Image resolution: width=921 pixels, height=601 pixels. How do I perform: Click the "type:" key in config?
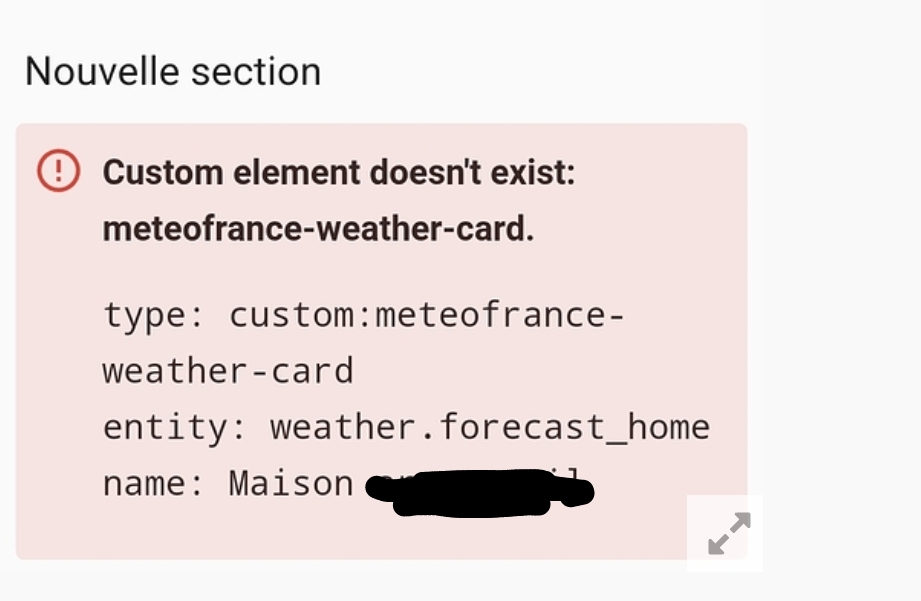[x=152, y=316]
